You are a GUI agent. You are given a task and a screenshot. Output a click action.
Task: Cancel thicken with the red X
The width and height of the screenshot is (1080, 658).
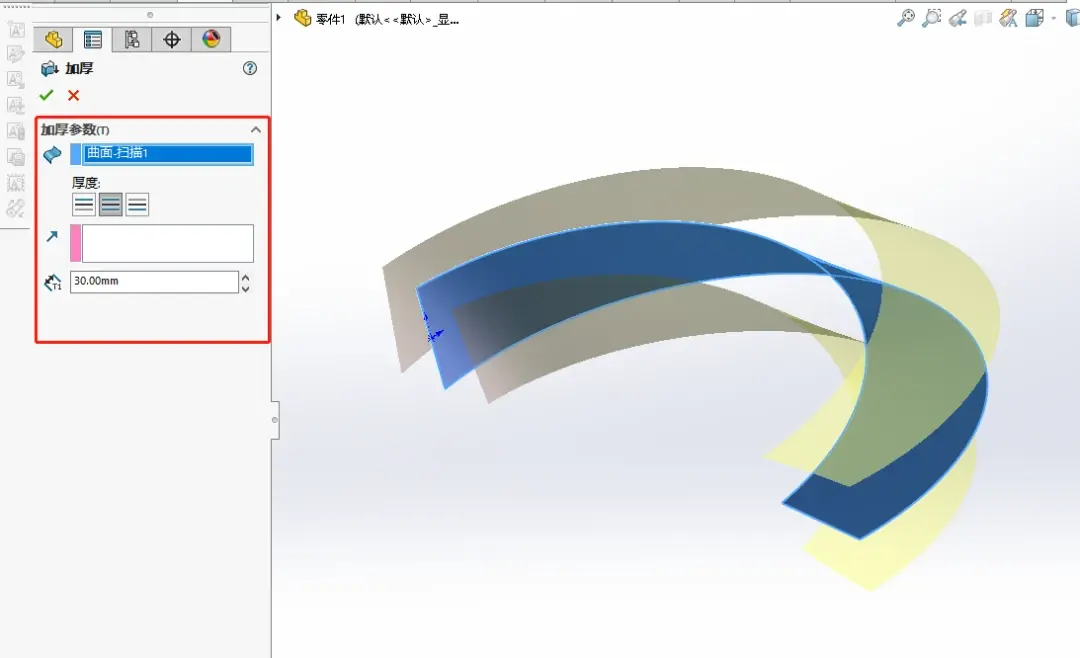pos(74,95)
